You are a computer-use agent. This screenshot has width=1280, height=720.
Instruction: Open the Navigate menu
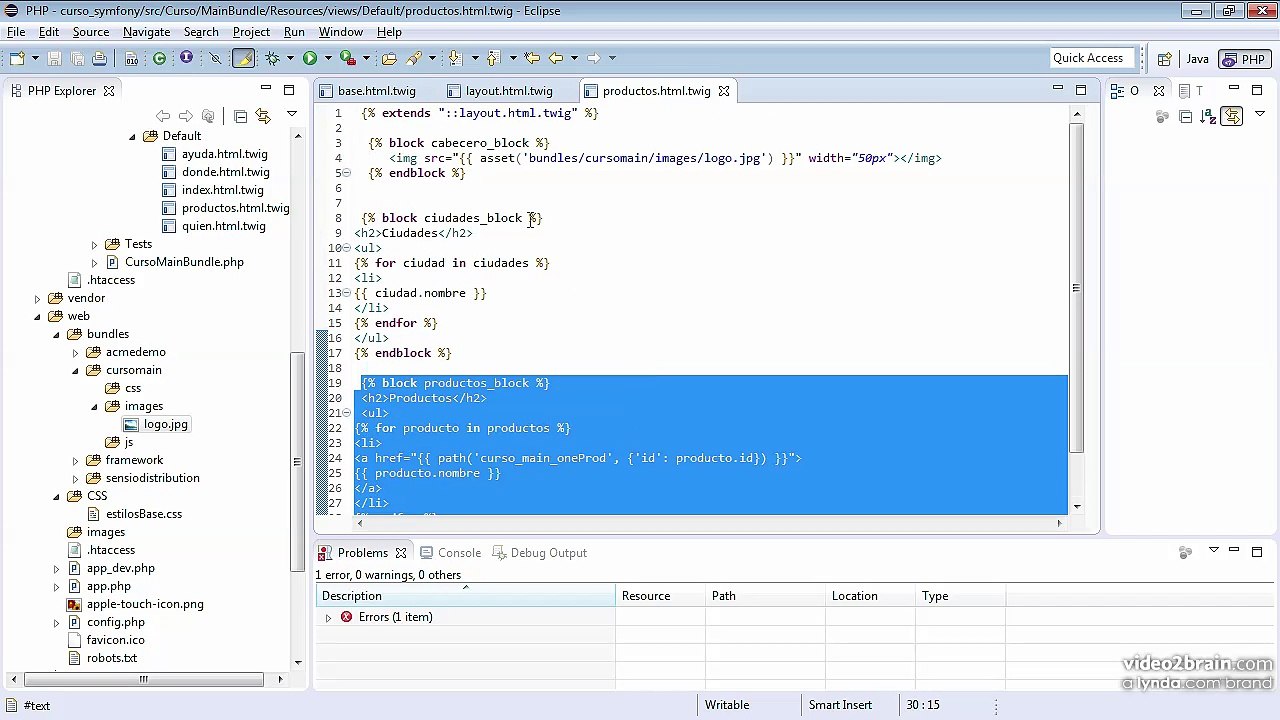[x=146, y=32]
